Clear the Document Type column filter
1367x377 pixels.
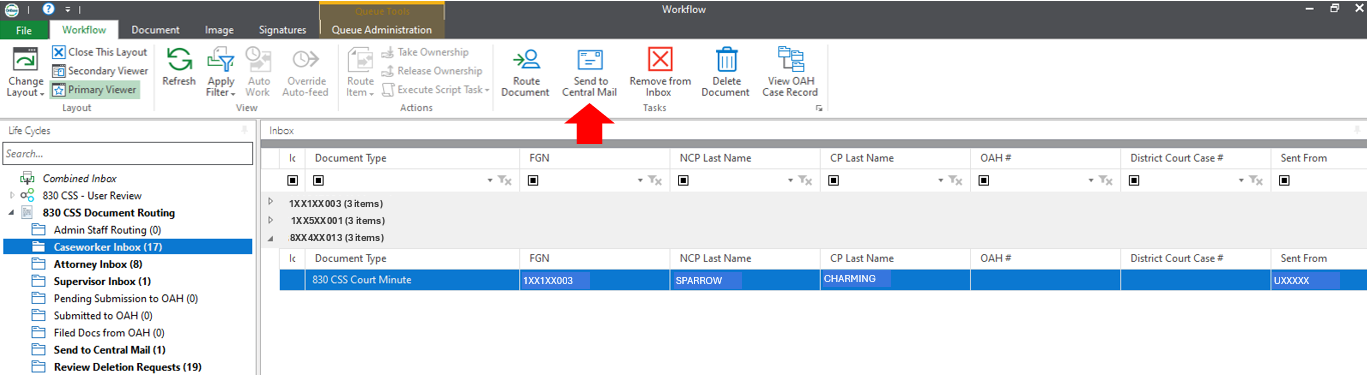tap(505, 181)
